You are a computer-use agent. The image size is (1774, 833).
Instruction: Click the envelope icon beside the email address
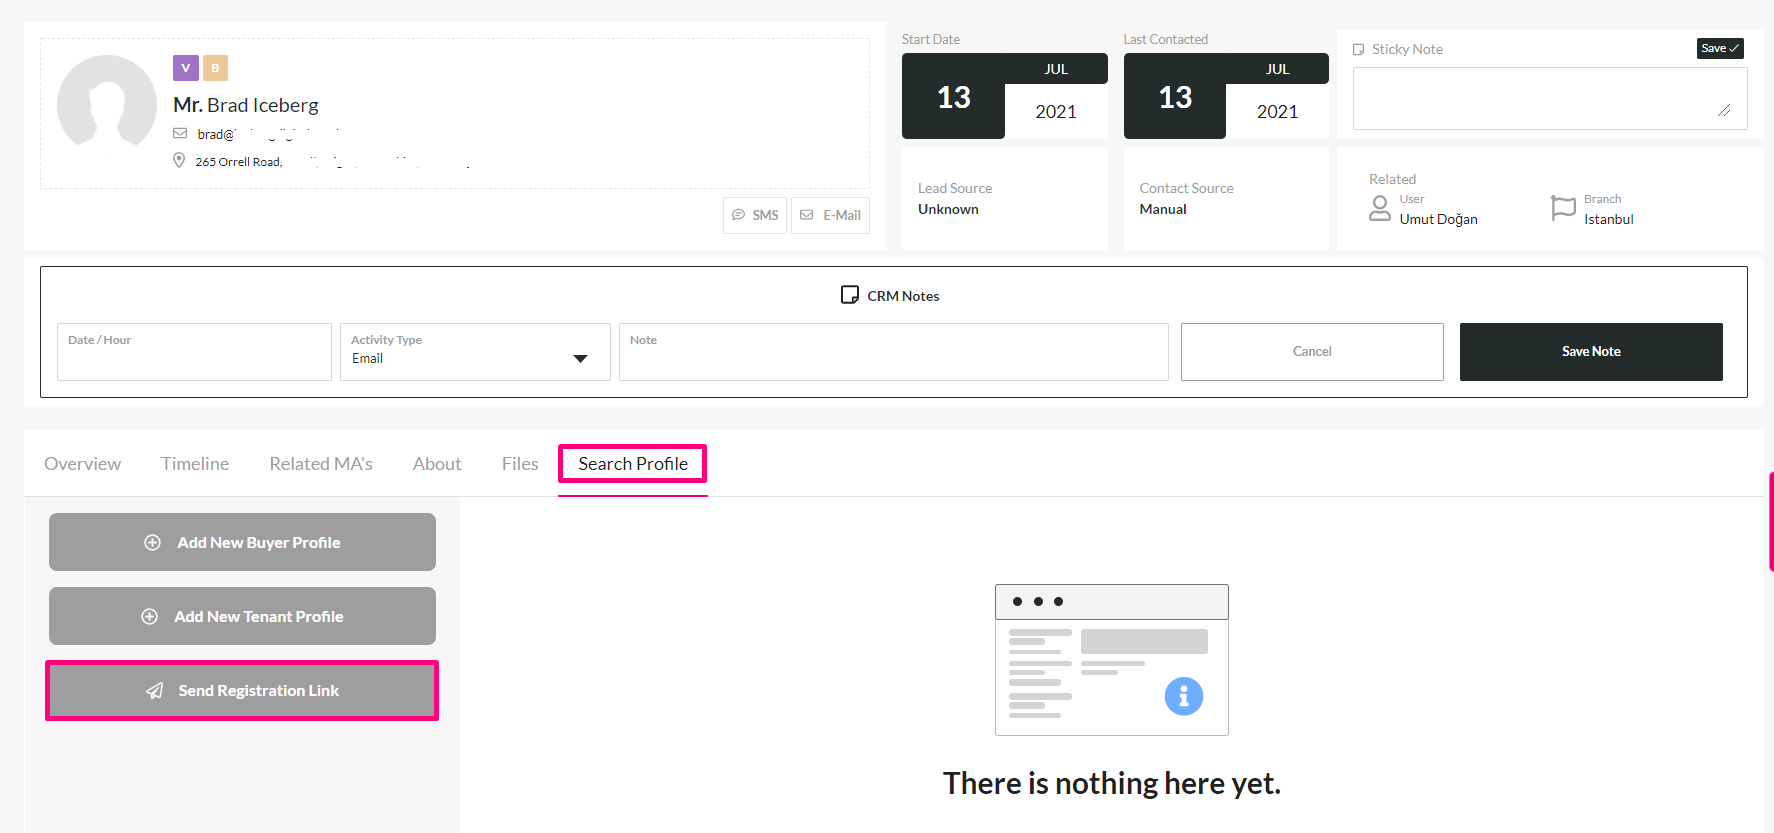tap(180, 134)
